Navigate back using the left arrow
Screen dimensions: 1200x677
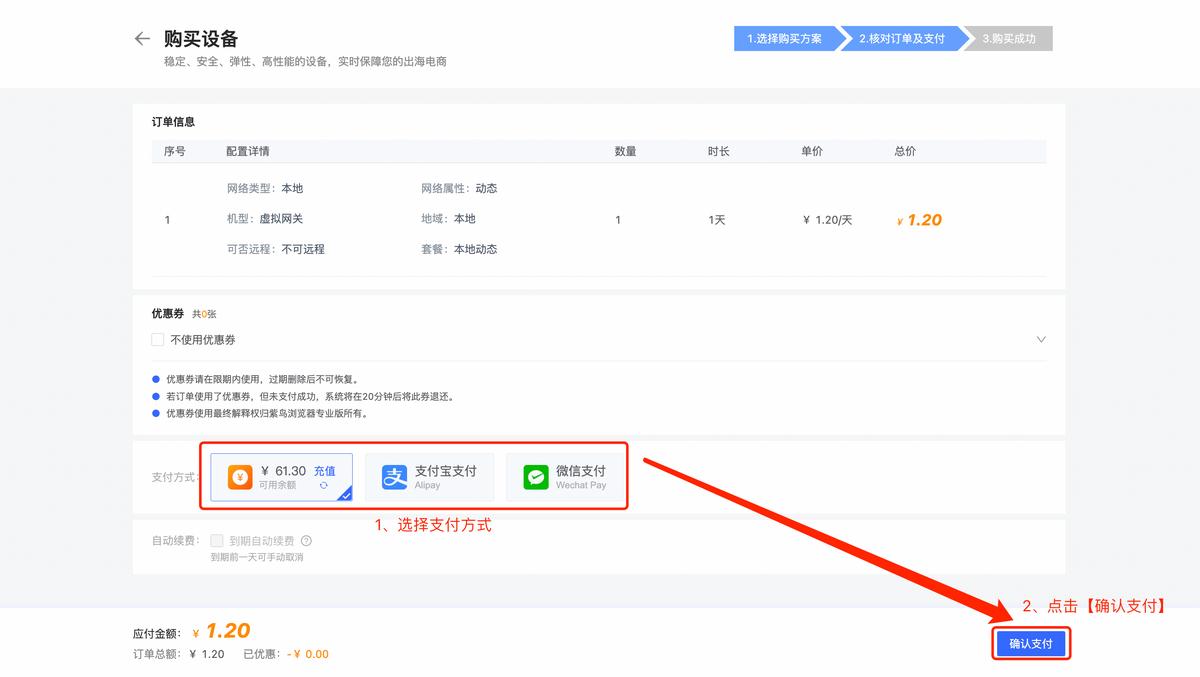point(143,38)
